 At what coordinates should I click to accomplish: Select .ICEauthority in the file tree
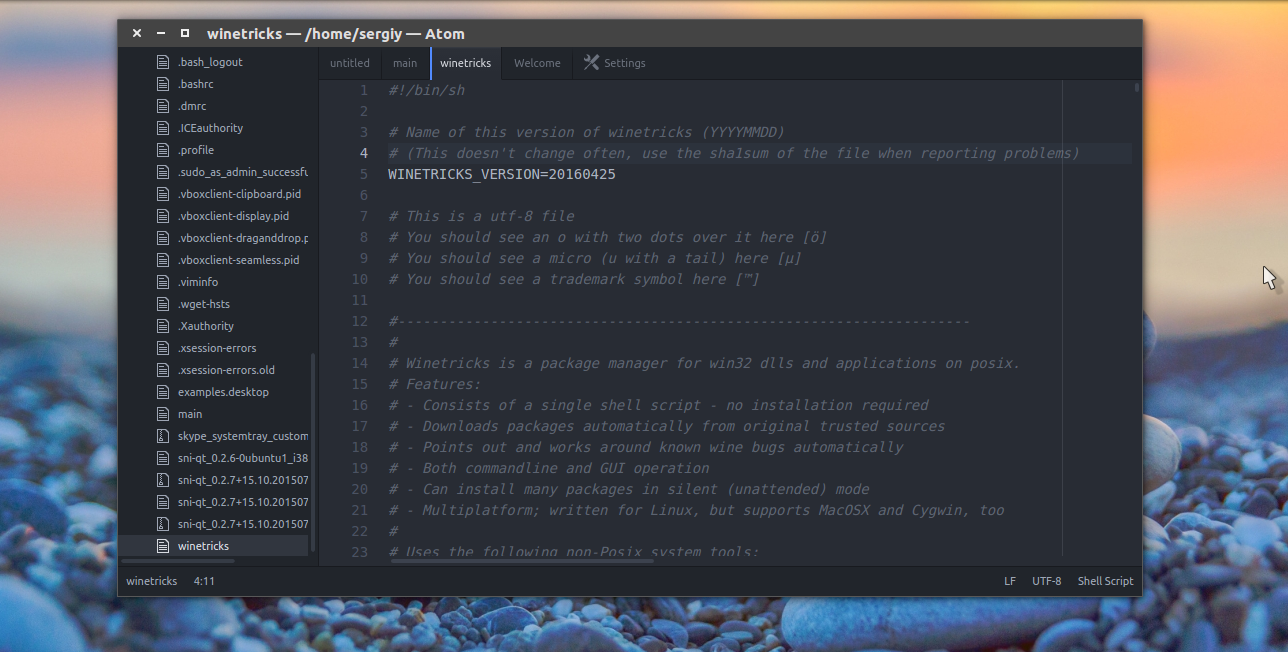tap(210, 128)
